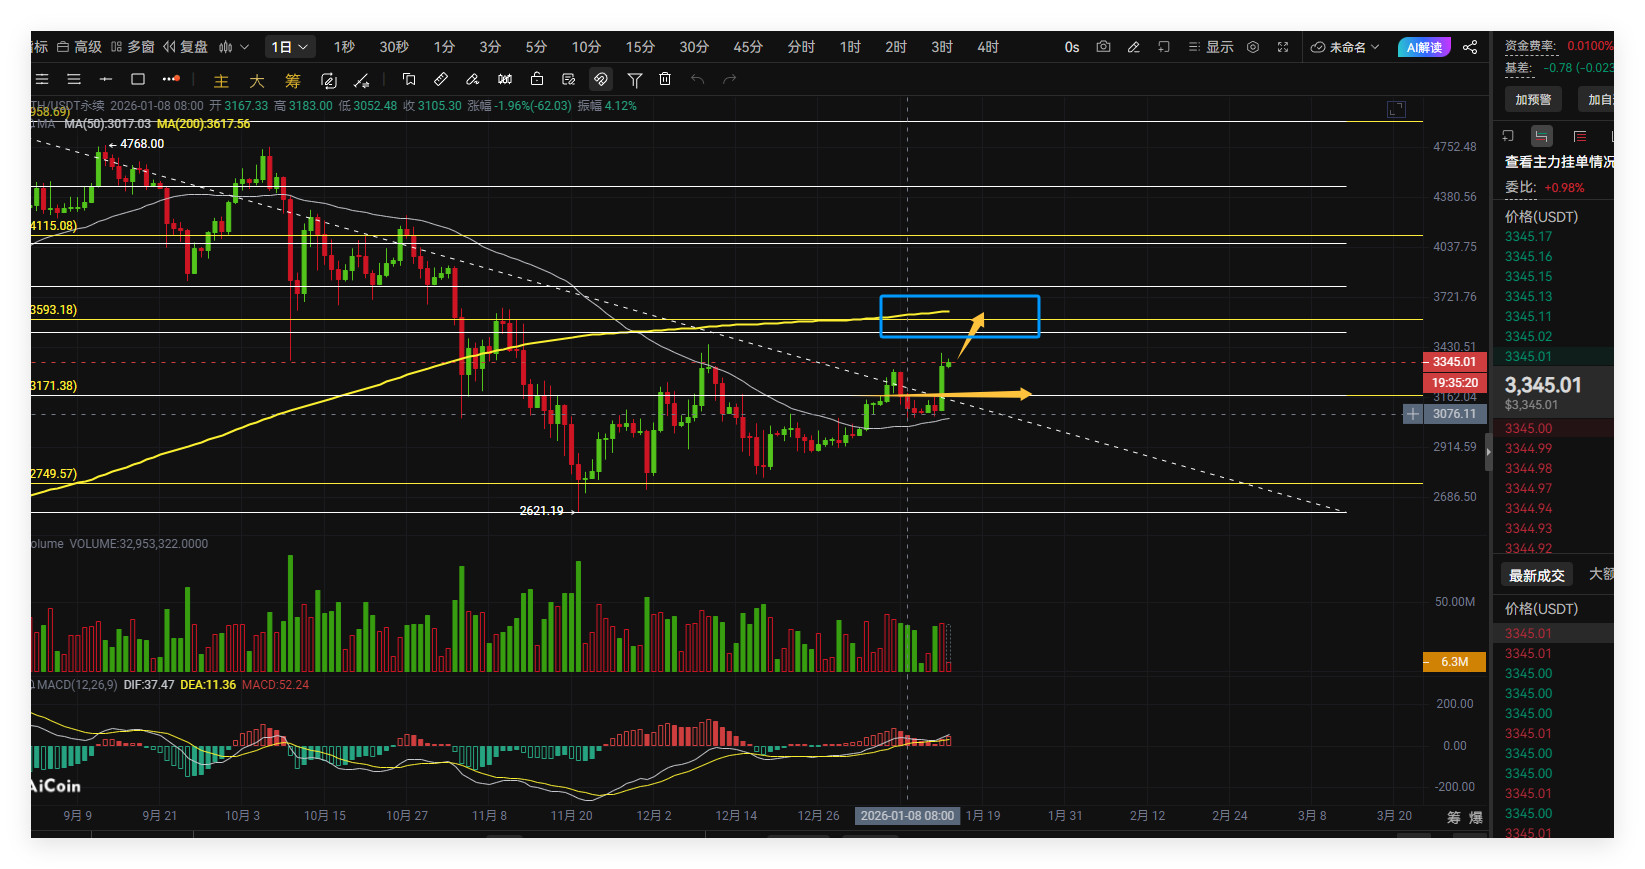Enter fullscreen mode from top toolbar
Screen dimensions: 1645x869
1283,47
